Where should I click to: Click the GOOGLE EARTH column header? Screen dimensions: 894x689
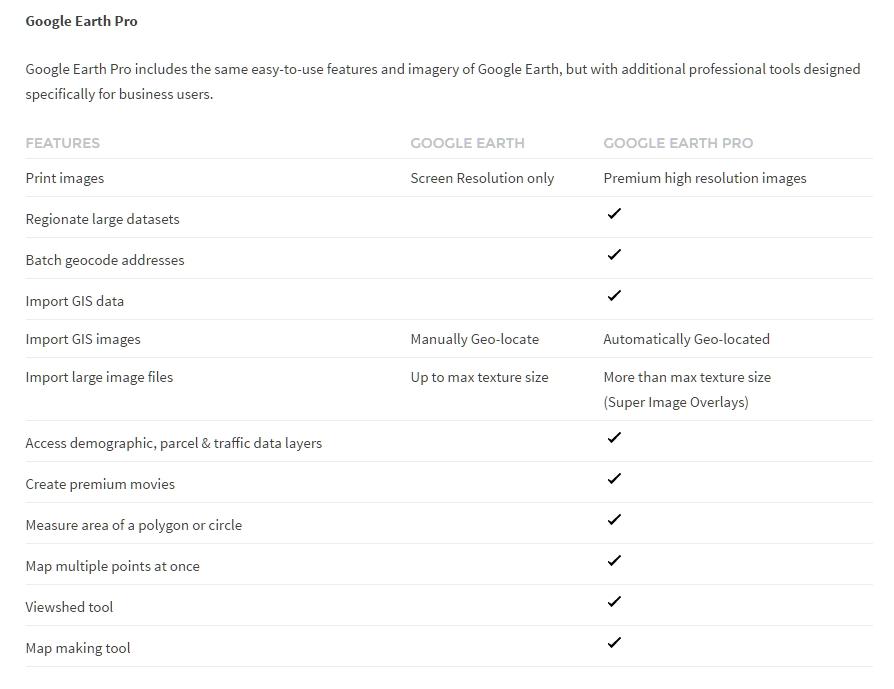click(x=467, y=143)
